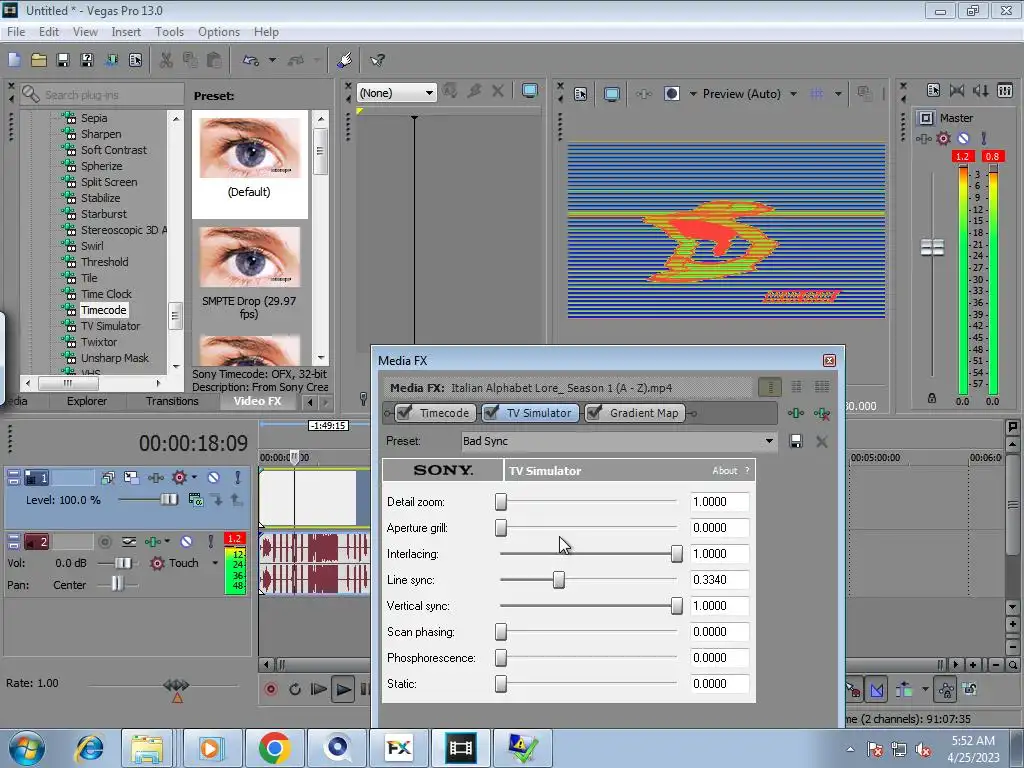Click the Search plug-ins field

tap(102, 95)
